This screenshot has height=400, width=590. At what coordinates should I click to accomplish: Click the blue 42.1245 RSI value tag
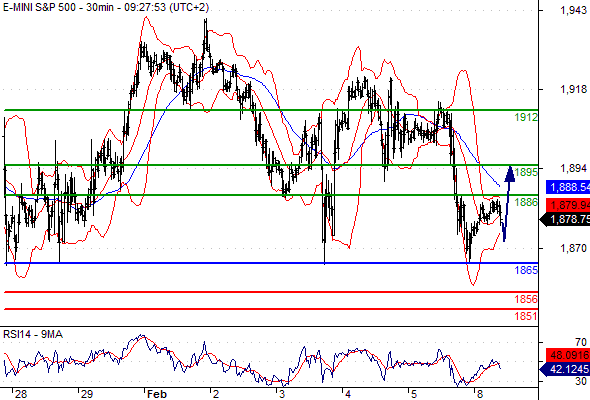point(566,369)
